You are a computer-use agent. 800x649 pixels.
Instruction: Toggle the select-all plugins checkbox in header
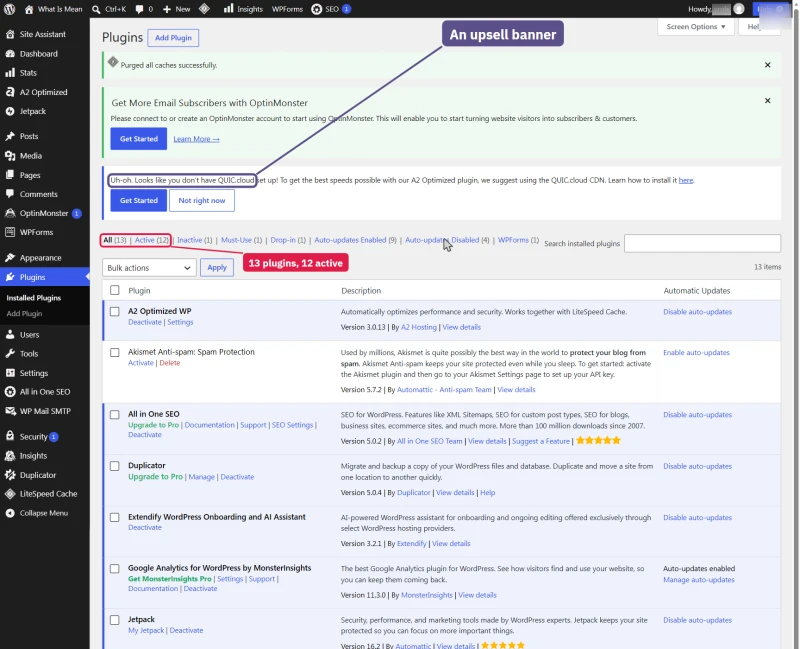(115, 290)
